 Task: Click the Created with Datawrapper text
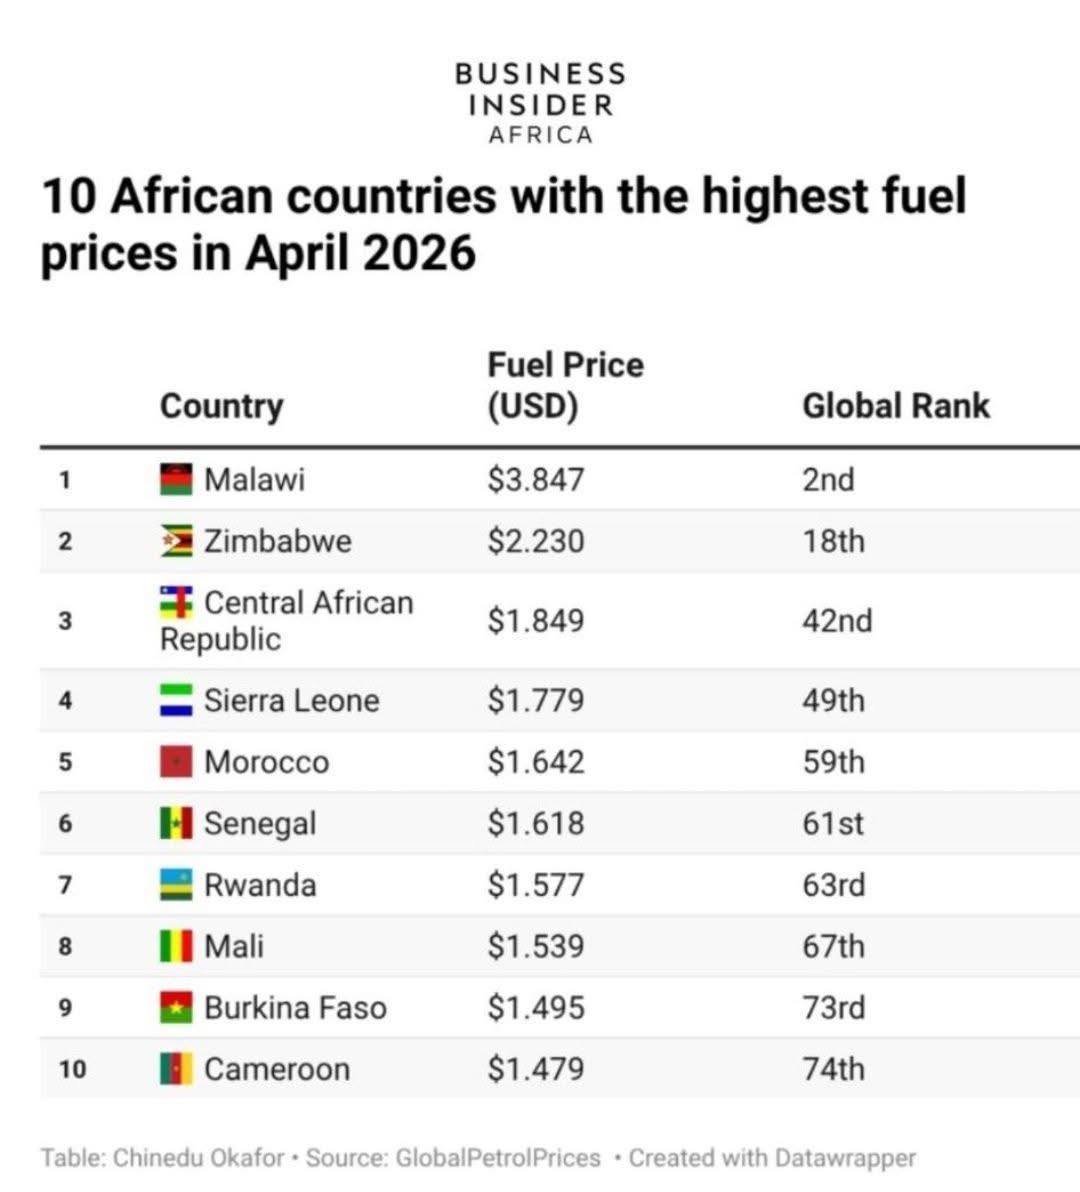pos(772,1158)
